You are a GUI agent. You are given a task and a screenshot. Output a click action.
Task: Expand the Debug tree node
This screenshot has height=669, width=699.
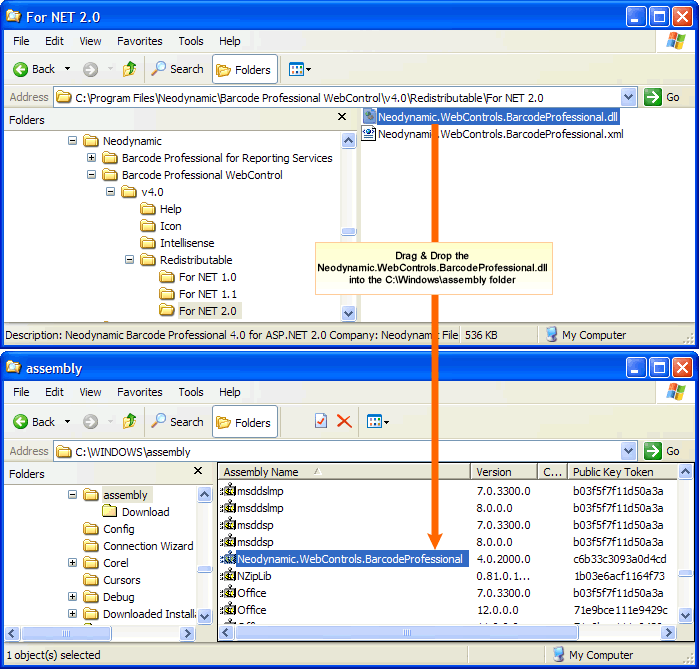72,596
